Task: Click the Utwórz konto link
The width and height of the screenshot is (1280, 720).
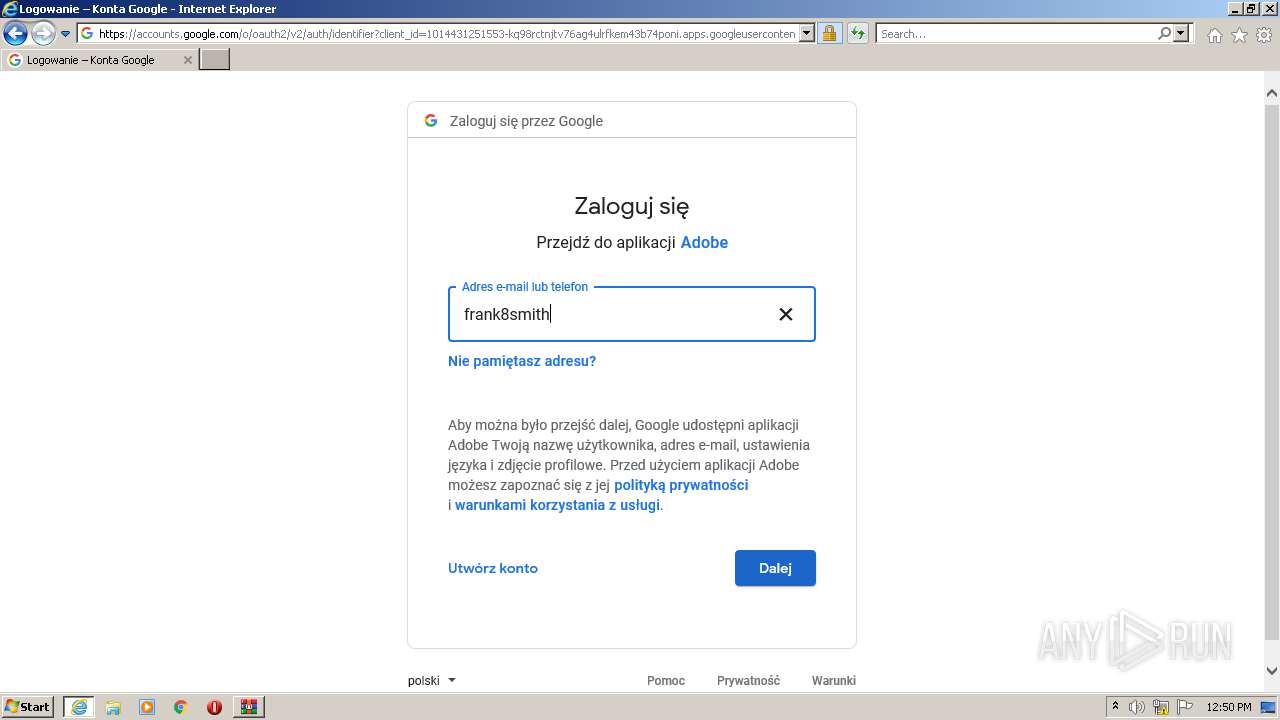Action: pos(493,568)
